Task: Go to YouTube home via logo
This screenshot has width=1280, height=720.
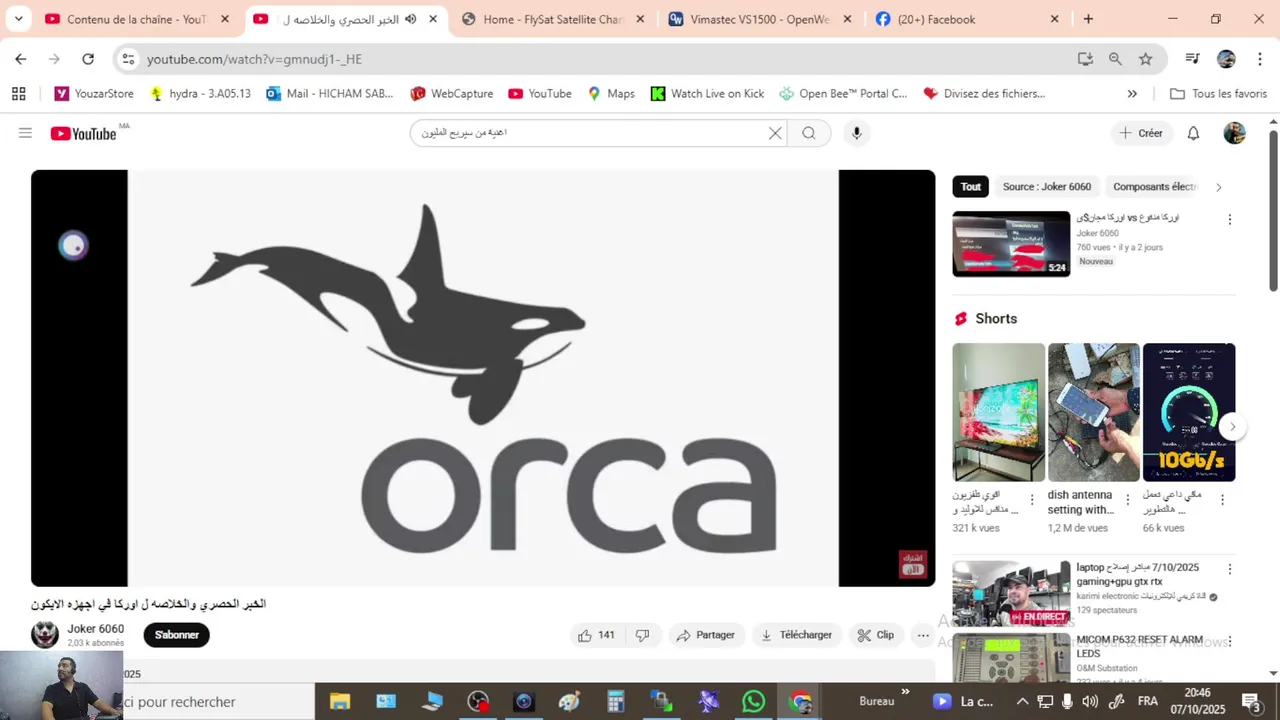Action: click(x=83, y=133)
